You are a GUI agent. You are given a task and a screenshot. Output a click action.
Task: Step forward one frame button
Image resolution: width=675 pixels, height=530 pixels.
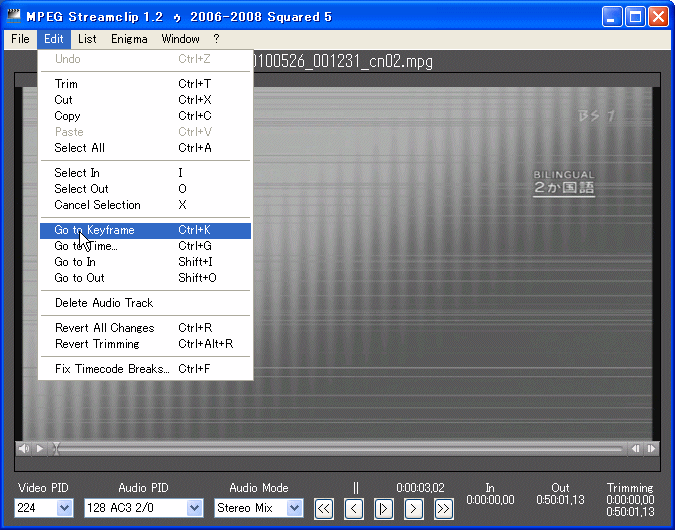[414, 508]
